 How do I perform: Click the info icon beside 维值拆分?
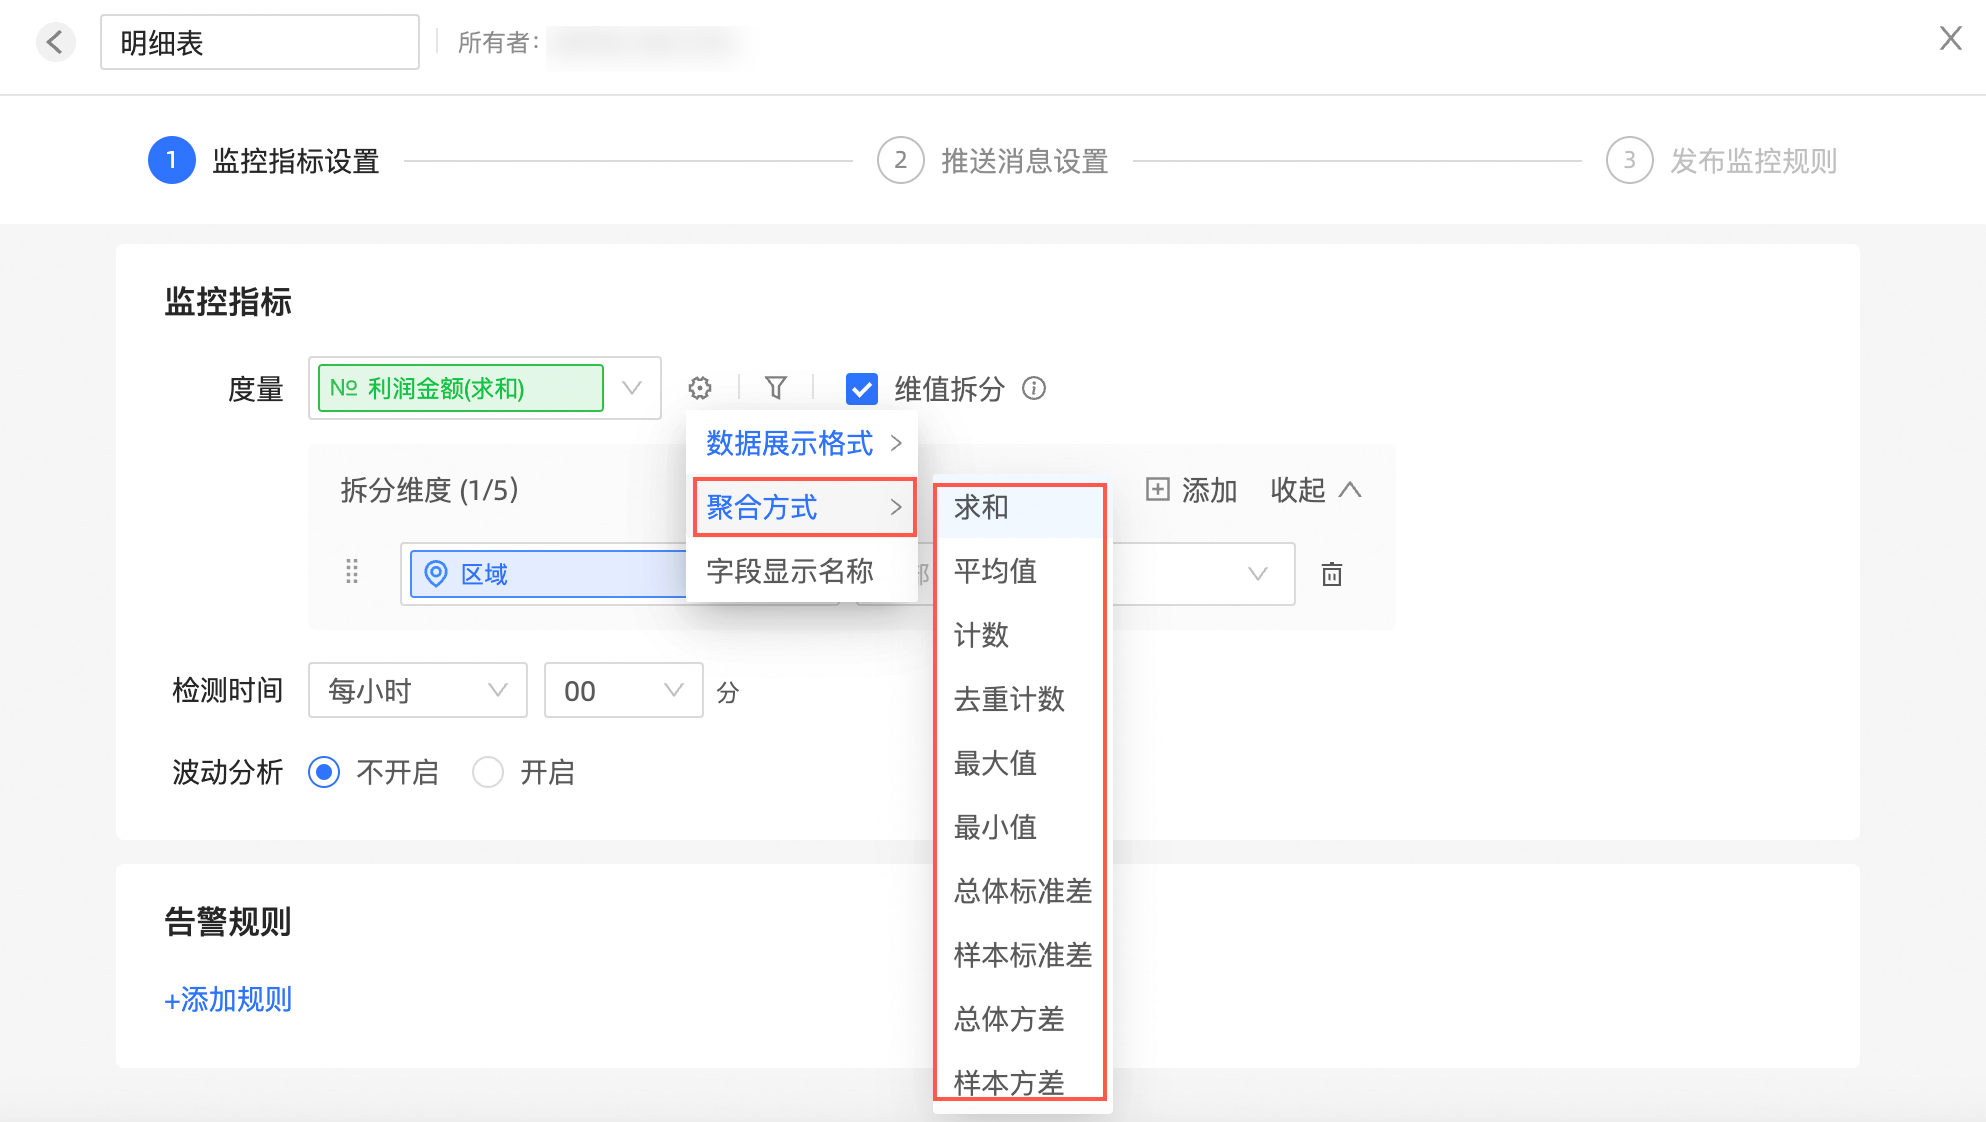[1034, 388]
